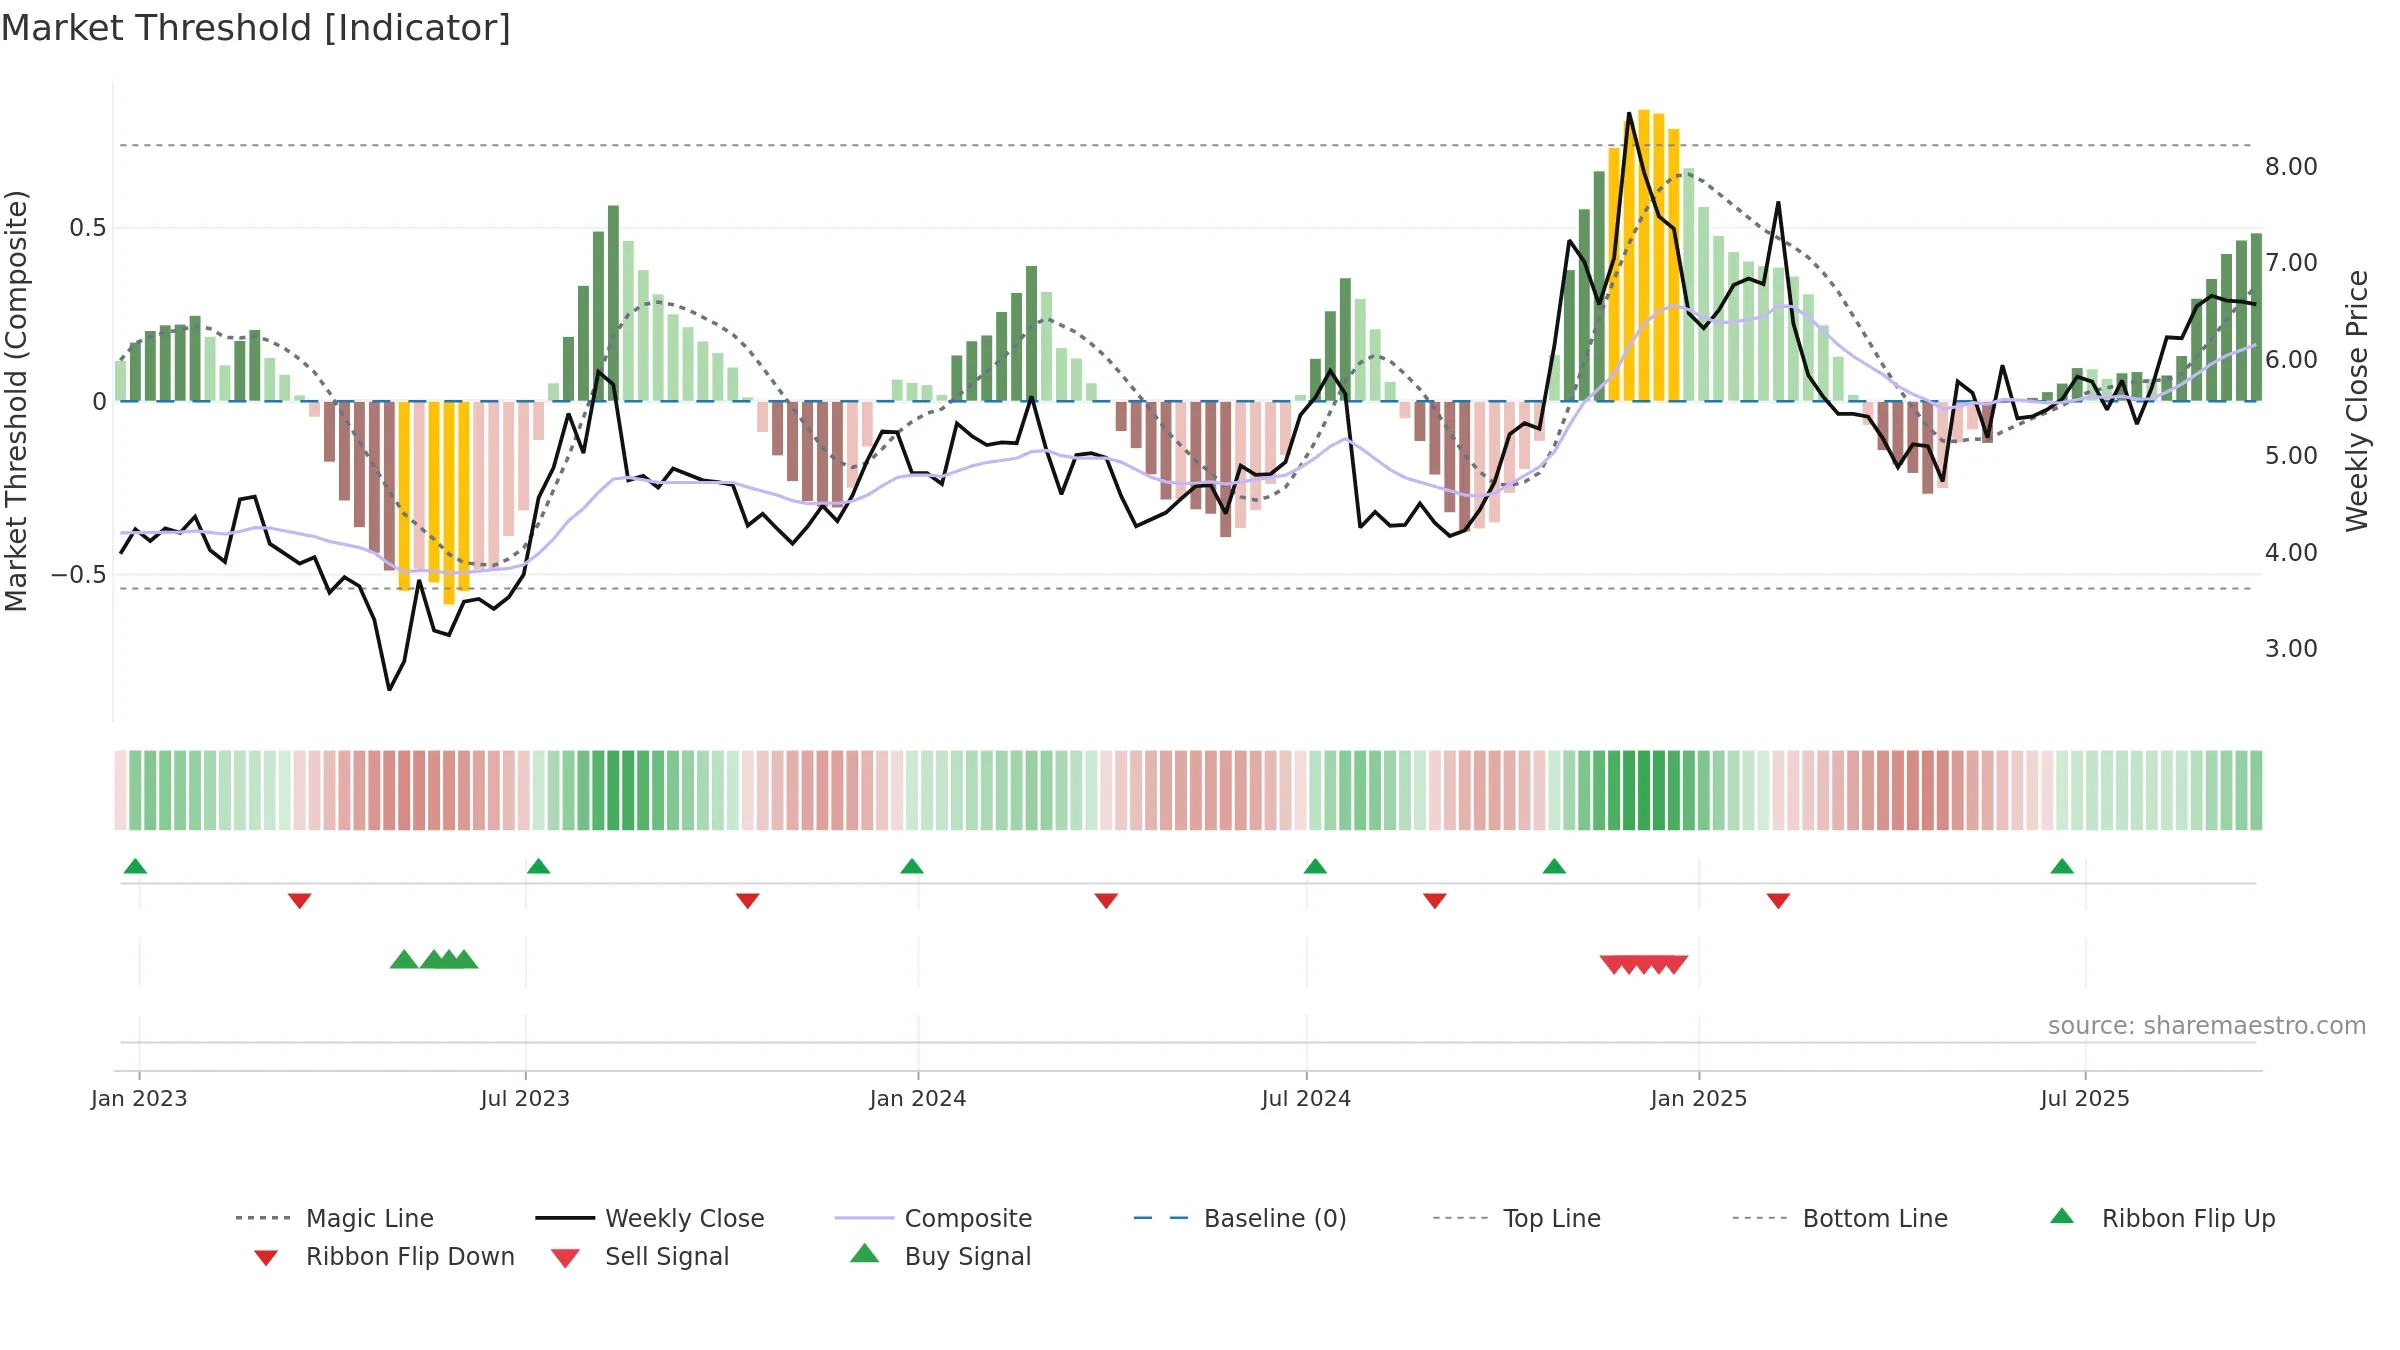
Task: Click the ribbon flip up marker at July 2024
Action: tap(1315, 866)
